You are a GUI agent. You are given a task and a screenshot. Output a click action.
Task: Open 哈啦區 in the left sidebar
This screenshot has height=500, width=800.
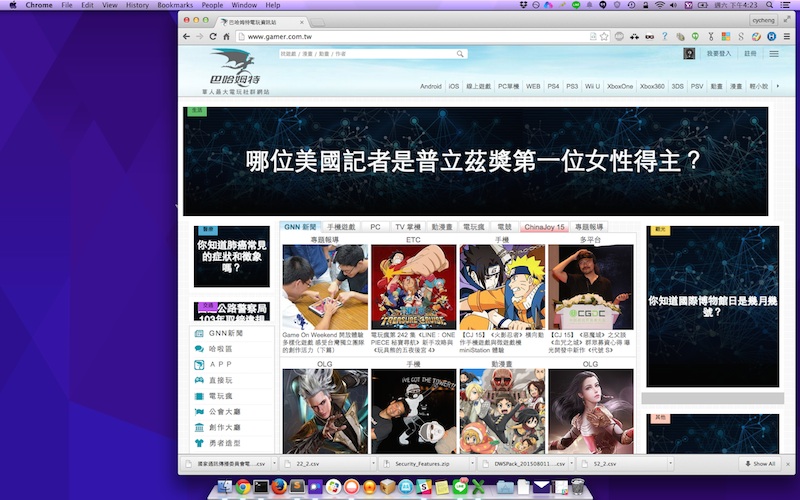point(220,349)
